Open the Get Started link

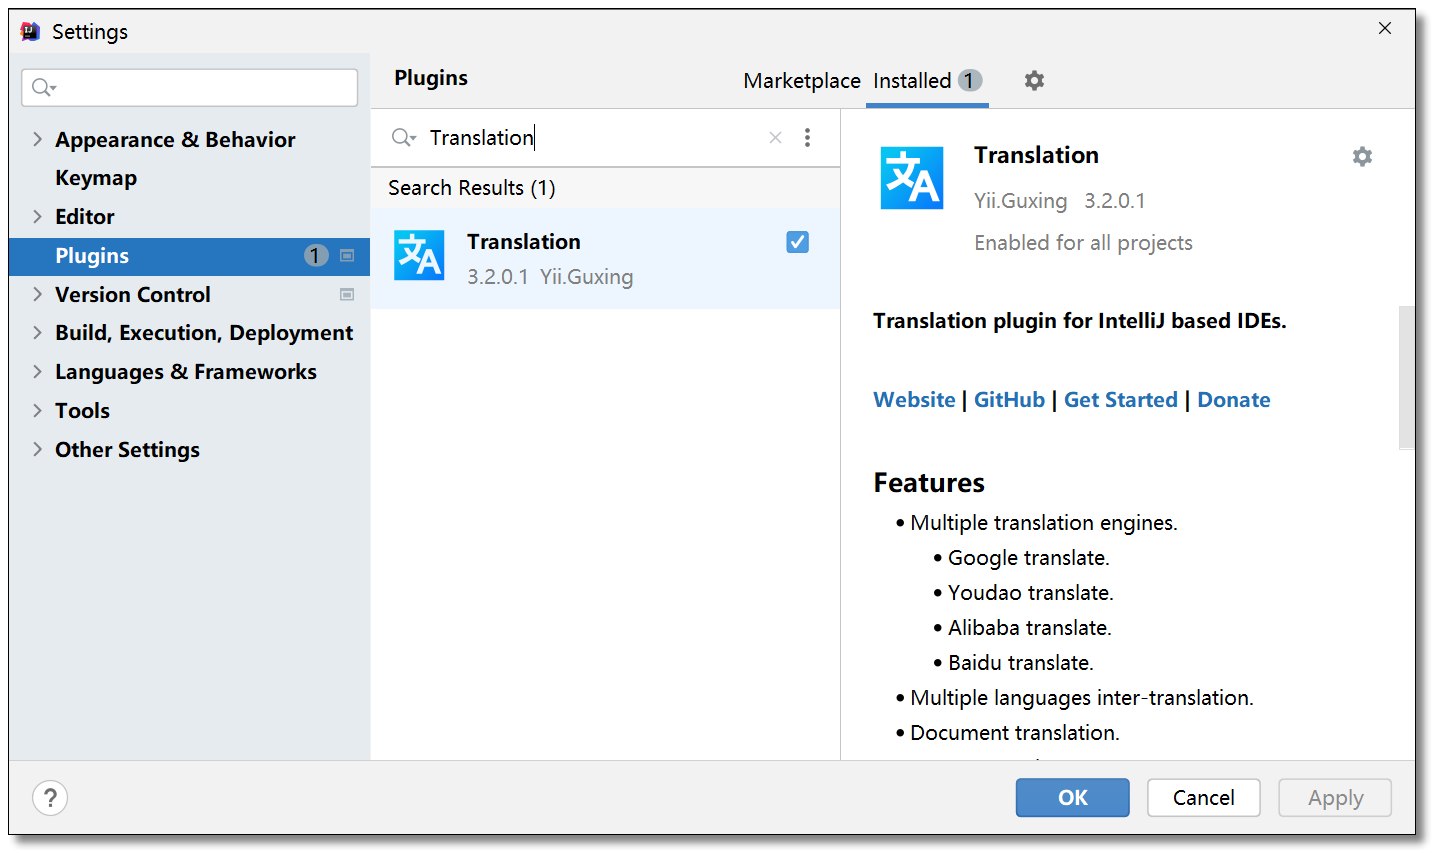tap(1121, 400)
